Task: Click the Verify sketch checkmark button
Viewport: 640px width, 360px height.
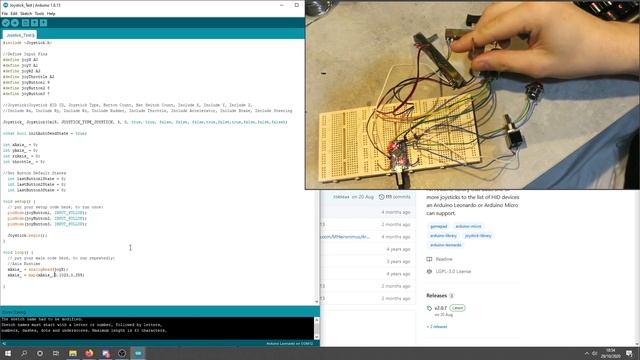Action: coord(6,23)
